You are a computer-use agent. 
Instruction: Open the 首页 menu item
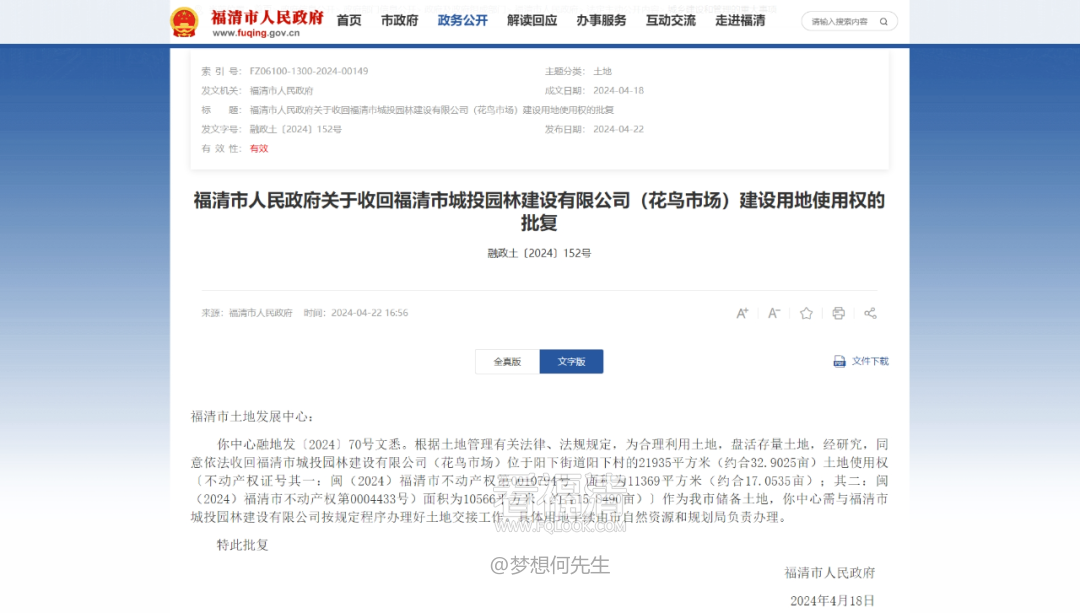coord(349,21)
